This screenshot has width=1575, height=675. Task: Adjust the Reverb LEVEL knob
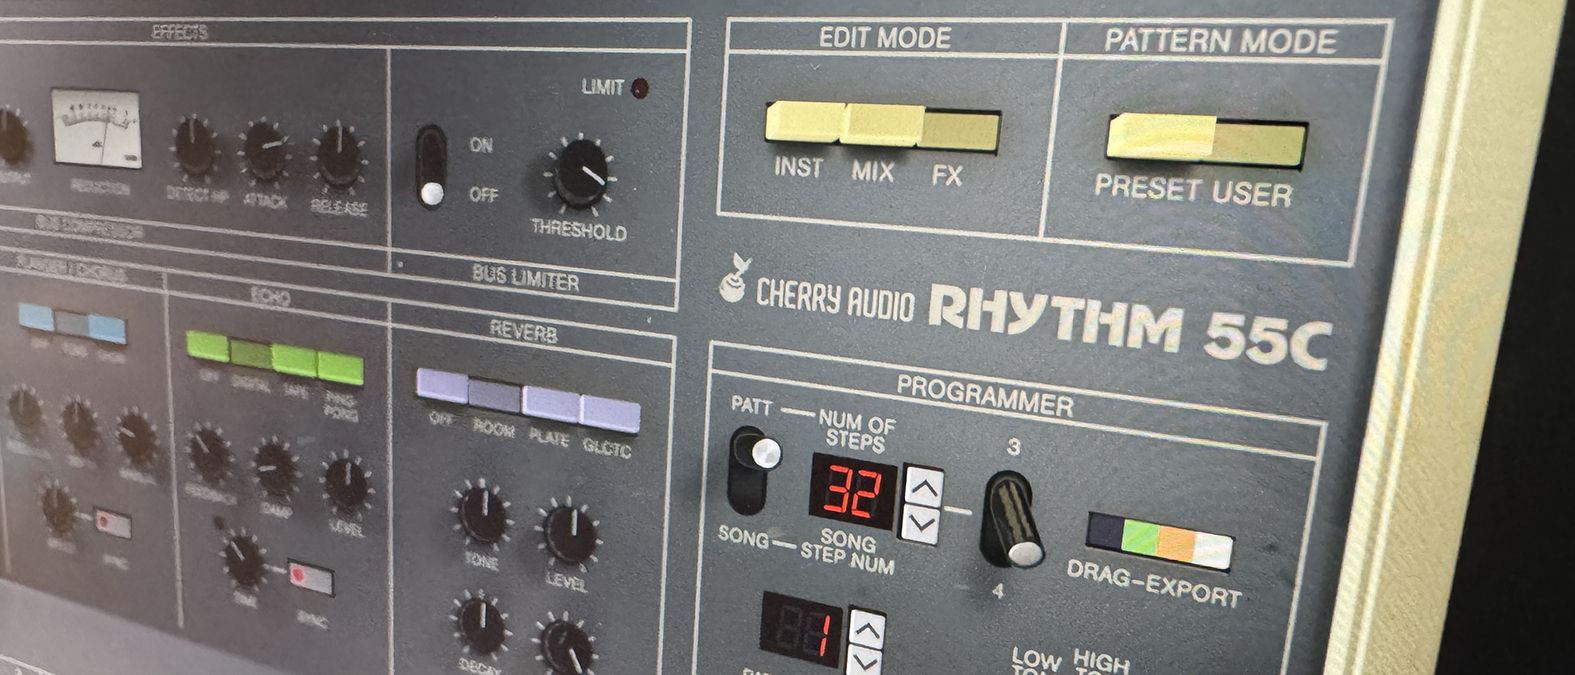click(569, 532)
